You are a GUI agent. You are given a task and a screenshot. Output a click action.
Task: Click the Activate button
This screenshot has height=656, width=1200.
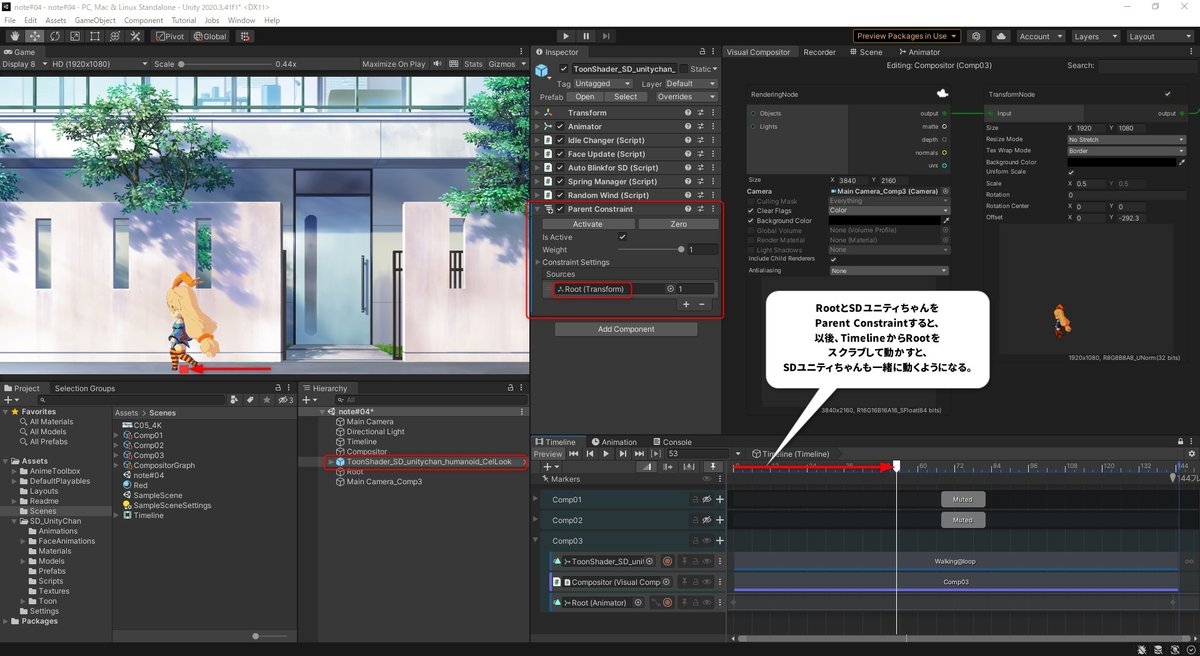pyautogui.click(x=587, y=224)
